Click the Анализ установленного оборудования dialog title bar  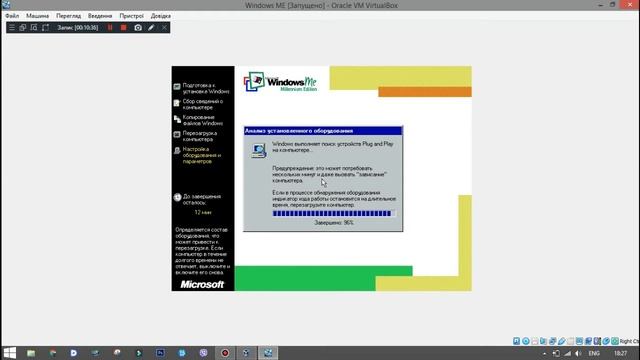(323, 131)
